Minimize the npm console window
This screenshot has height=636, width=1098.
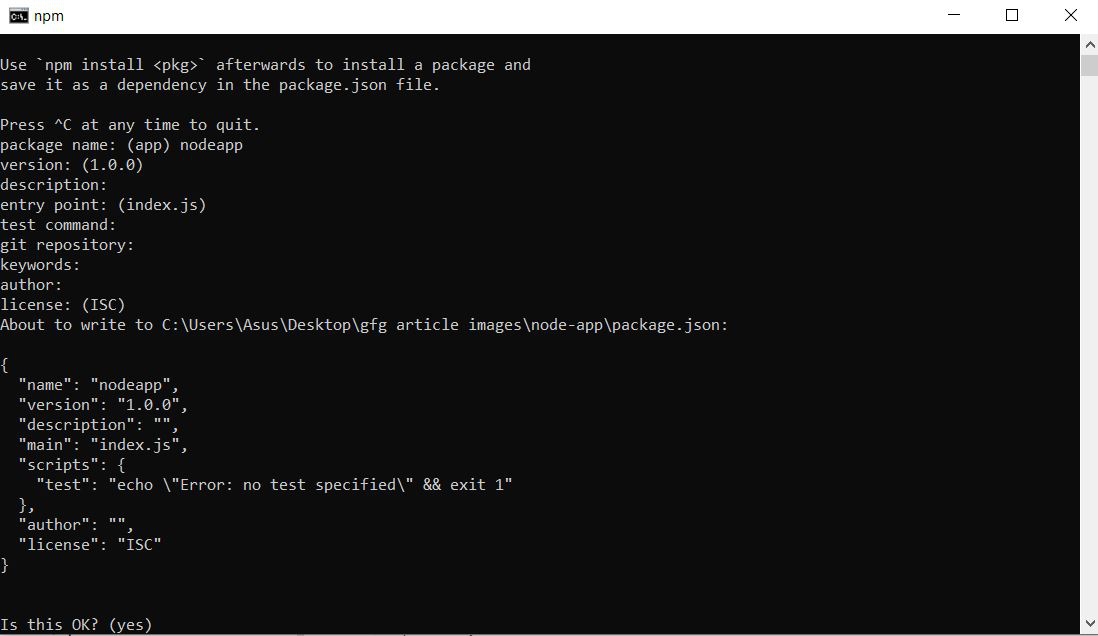[x=954, y=15]
